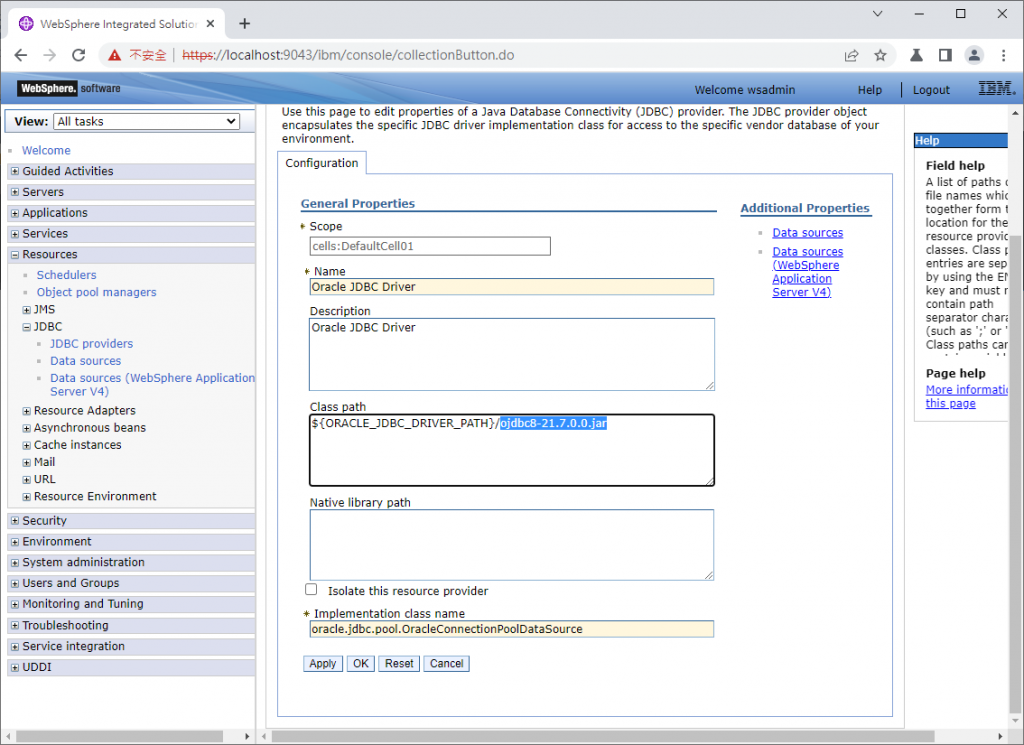
Task: Open the browser profile avatar
Action: tap(974, 55)
